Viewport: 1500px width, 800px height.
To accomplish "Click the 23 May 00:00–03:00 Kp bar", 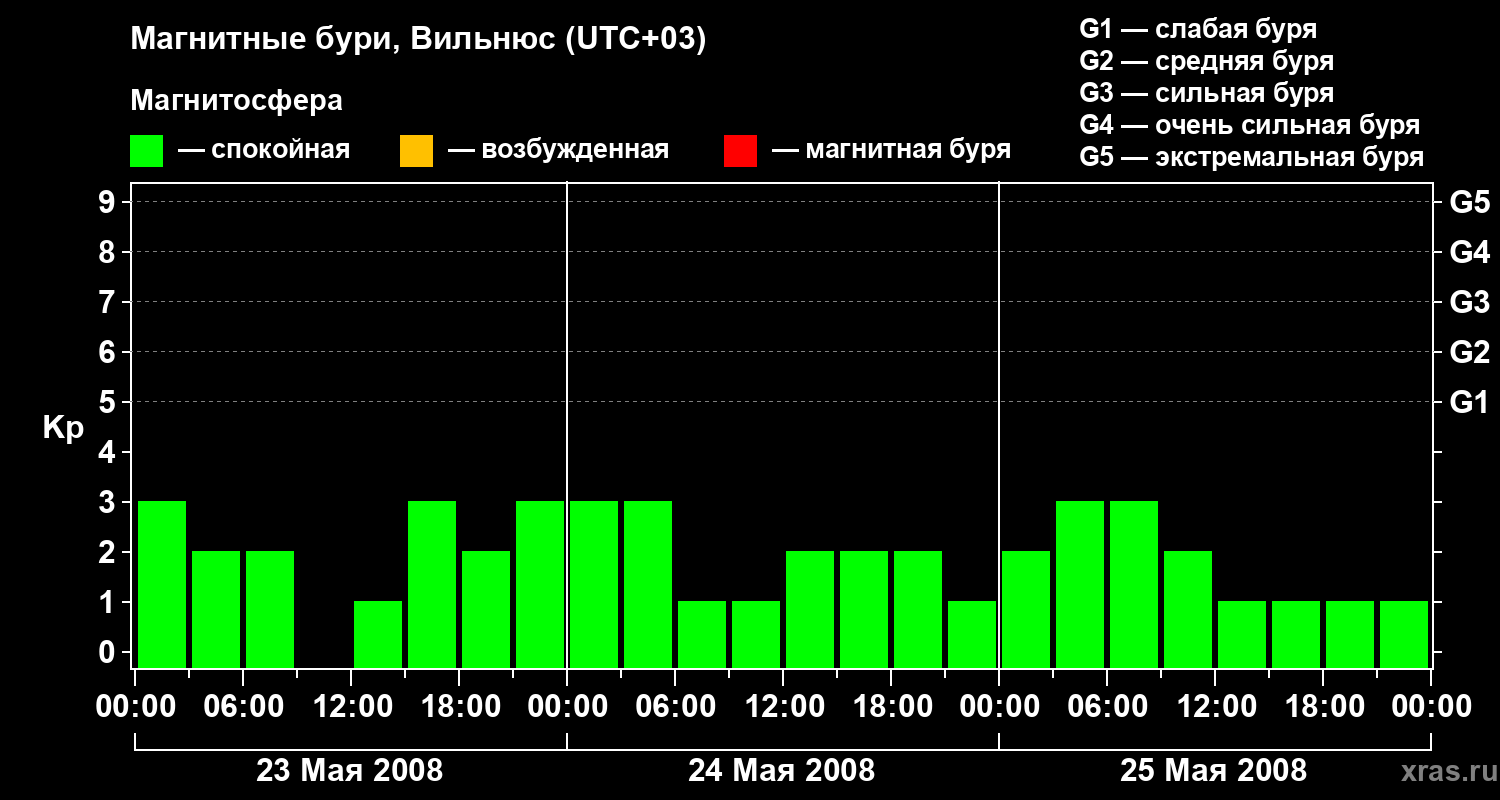I will [x=162, y=584].
